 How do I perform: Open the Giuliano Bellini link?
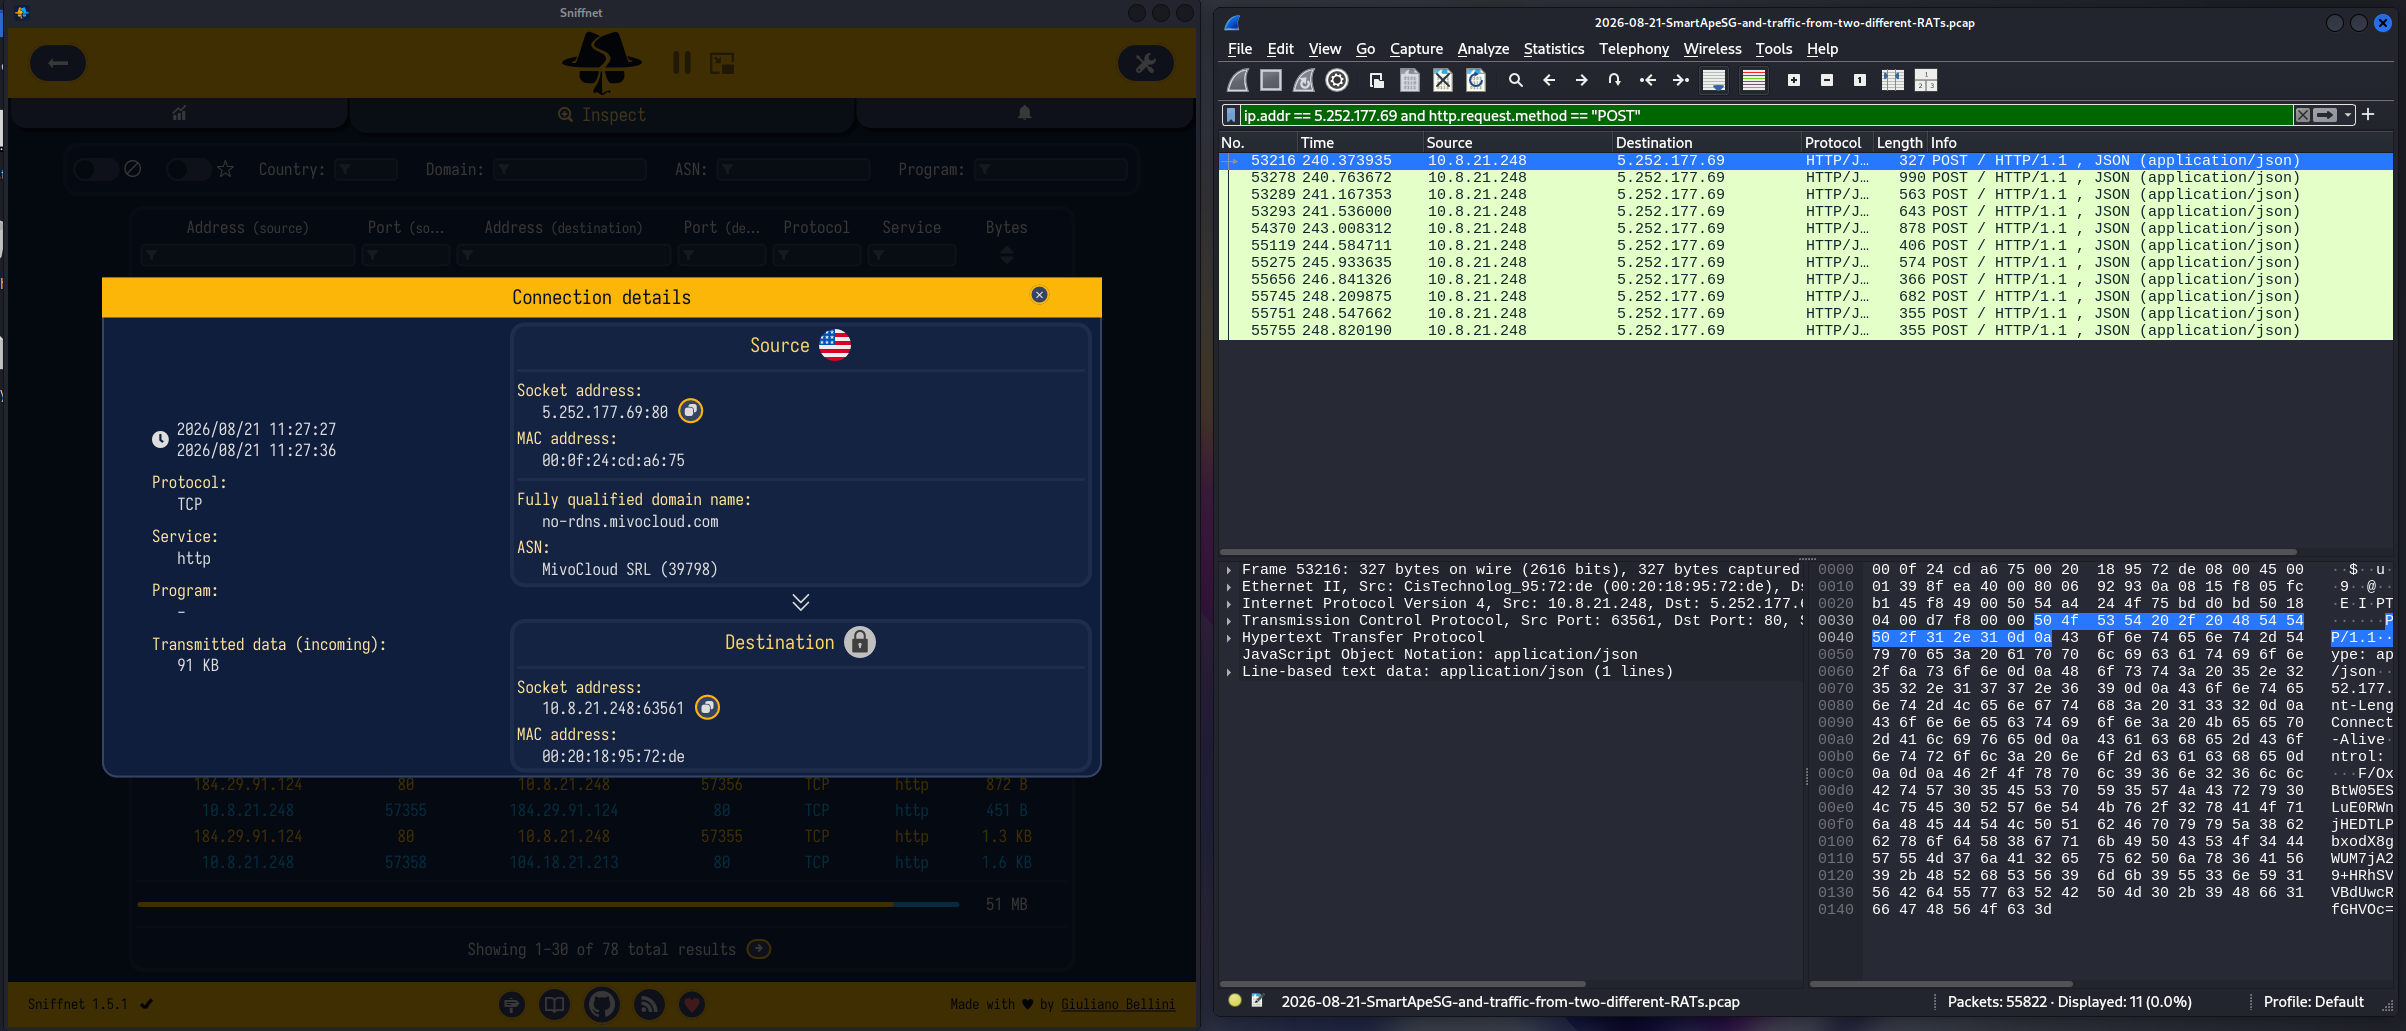point(1118,1004)
